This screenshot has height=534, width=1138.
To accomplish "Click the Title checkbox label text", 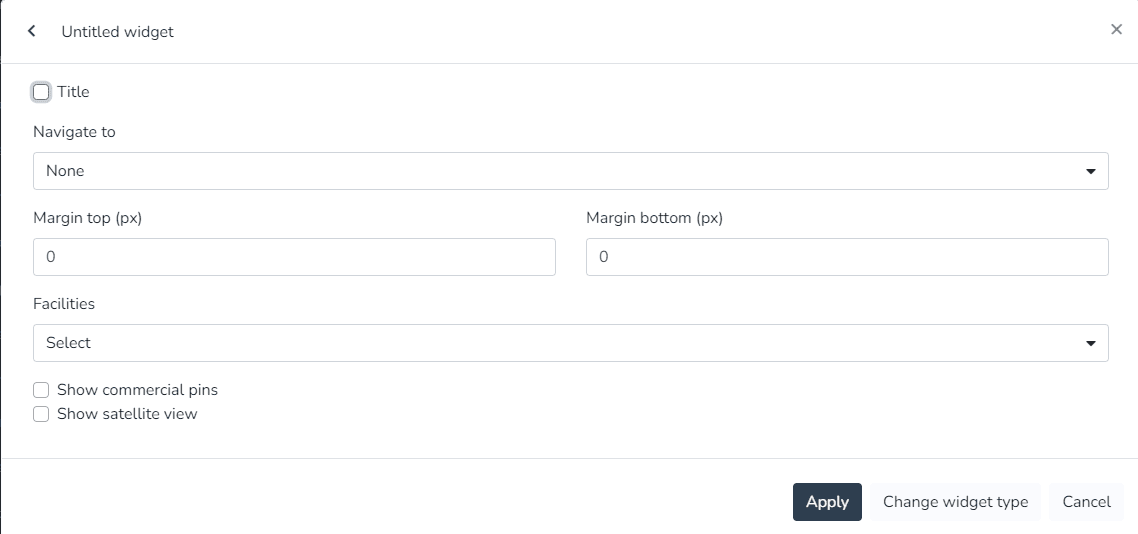I will tap(73, 92).
